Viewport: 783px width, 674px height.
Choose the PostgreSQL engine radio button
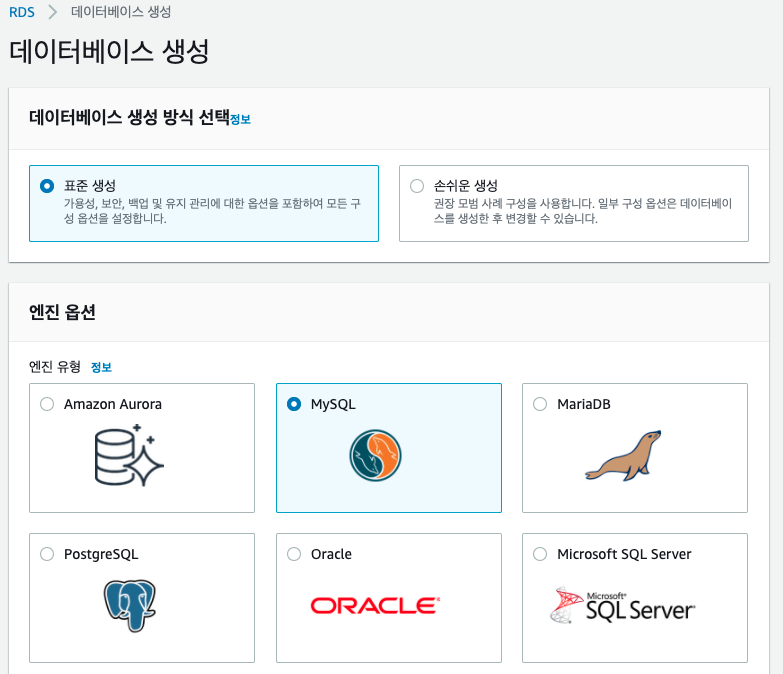coord(47,554)
